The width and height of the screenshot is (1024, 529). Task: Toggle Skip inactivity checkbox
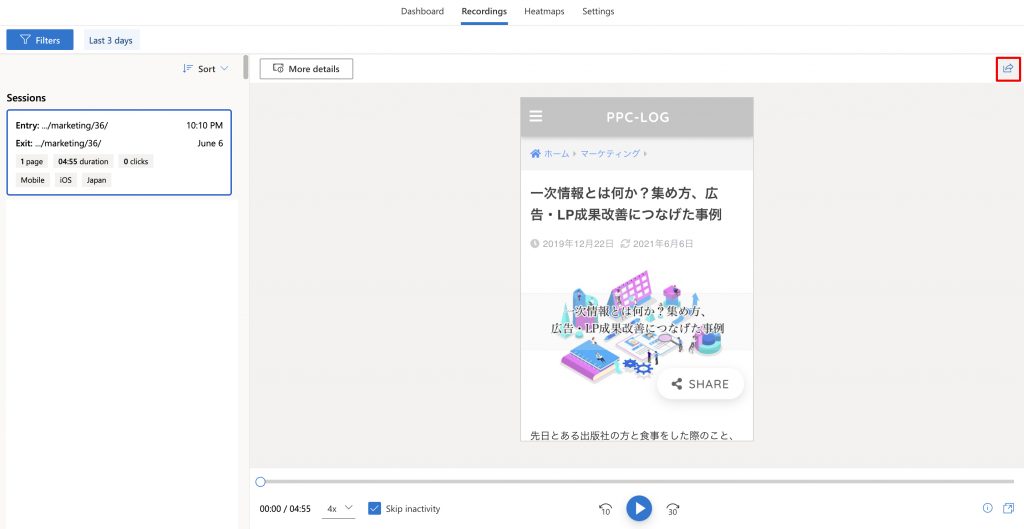(x=374, y=508)
